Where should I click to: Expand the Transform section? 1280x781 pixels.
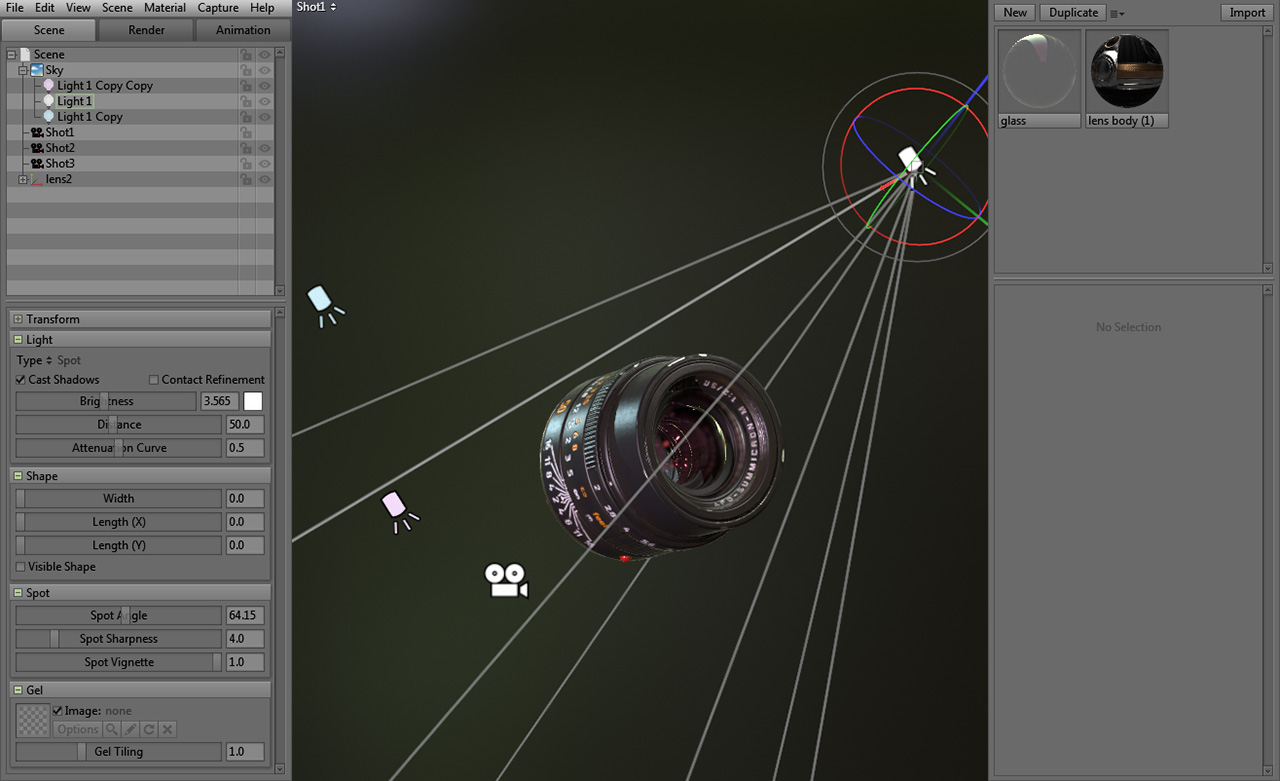pyautogui.click(x=18, y=319)
